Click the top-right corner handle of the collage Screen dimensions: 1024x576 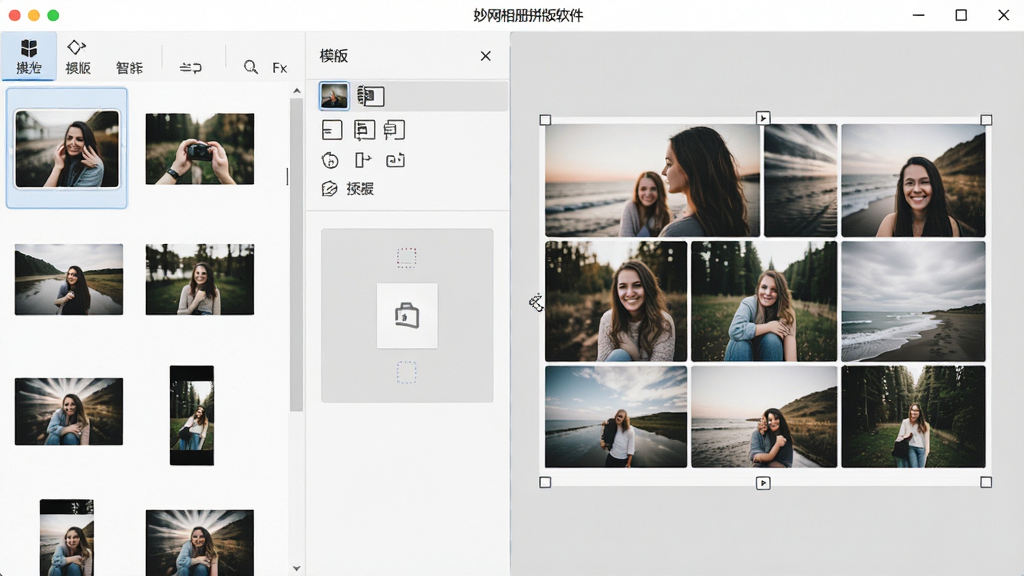[986, 120]
